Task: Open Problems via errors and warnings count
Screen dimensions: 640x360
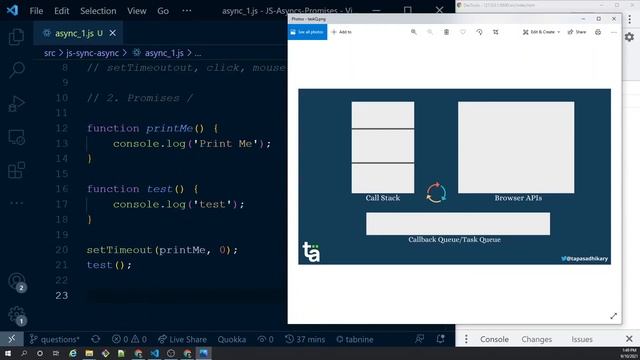Action: [129, 339]
